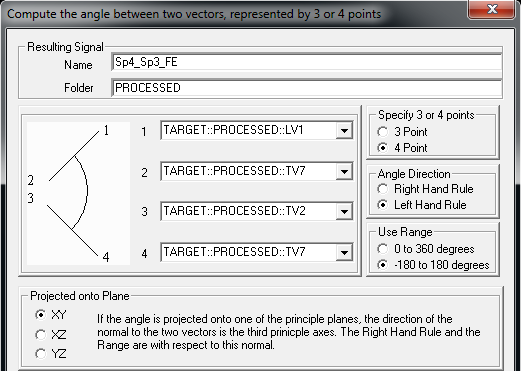Viewport: 521px width, 371px height.
Task: Open dropdown arrow for point 4 TV7
Action: pos(344,252)
